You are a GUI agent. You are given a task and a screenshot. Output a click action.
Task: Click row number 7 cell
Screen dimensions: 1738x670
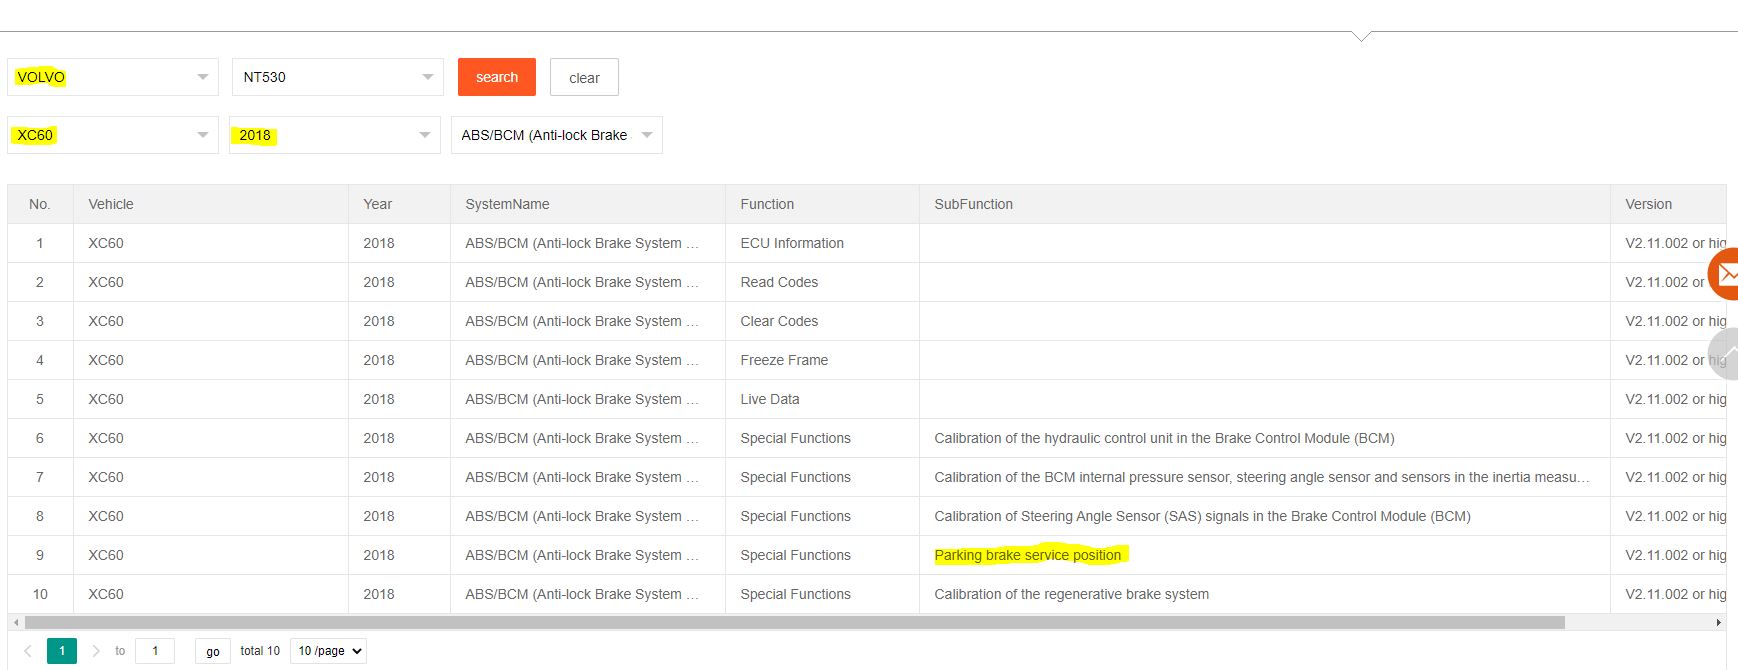[40, 477]
